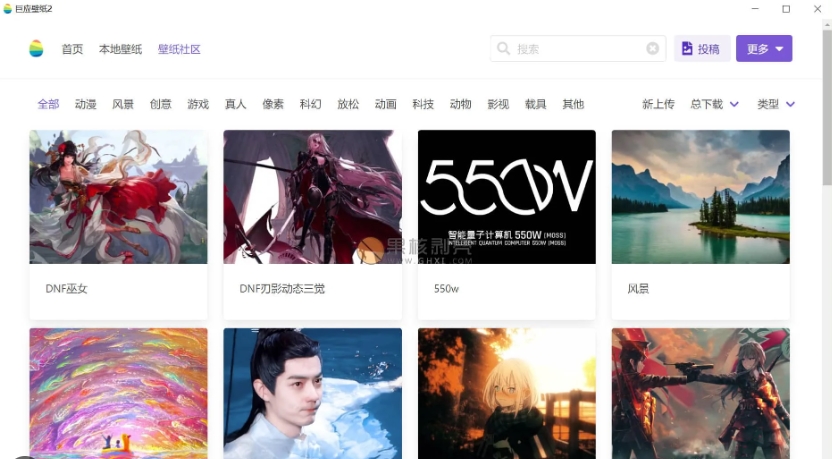This screenshot has height=459, width=832.
Task: Open the 更多 dropdown menu
Action: (x=764, y=49)
